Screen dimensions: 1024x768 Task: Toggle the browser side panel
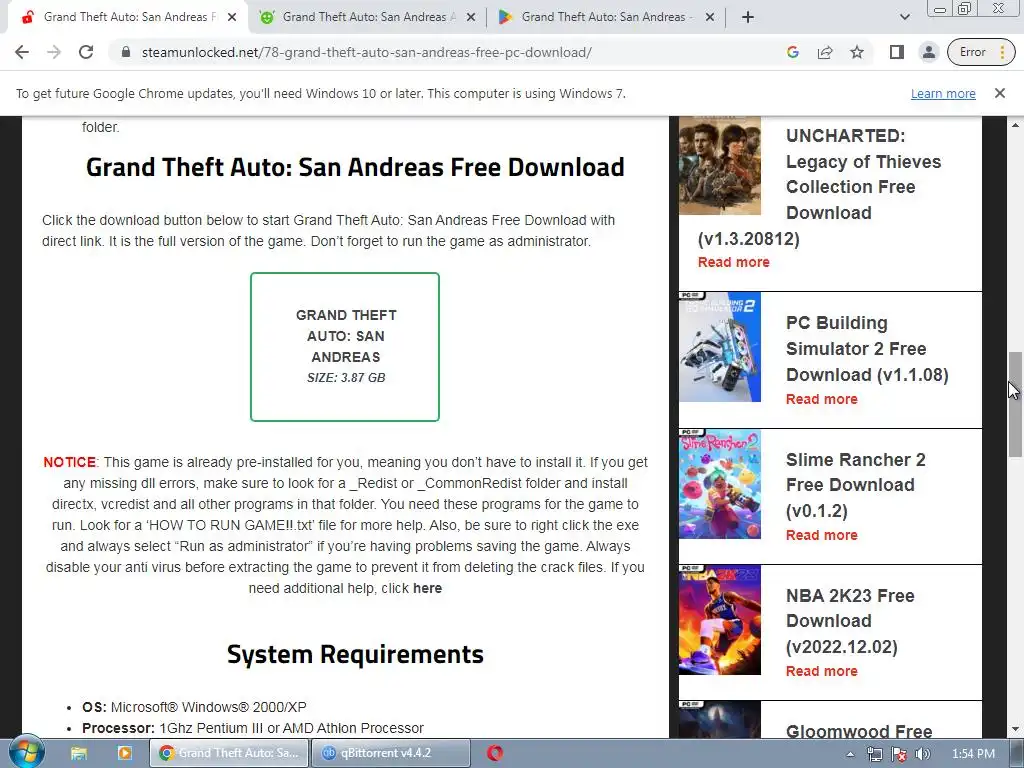(897, 52)
